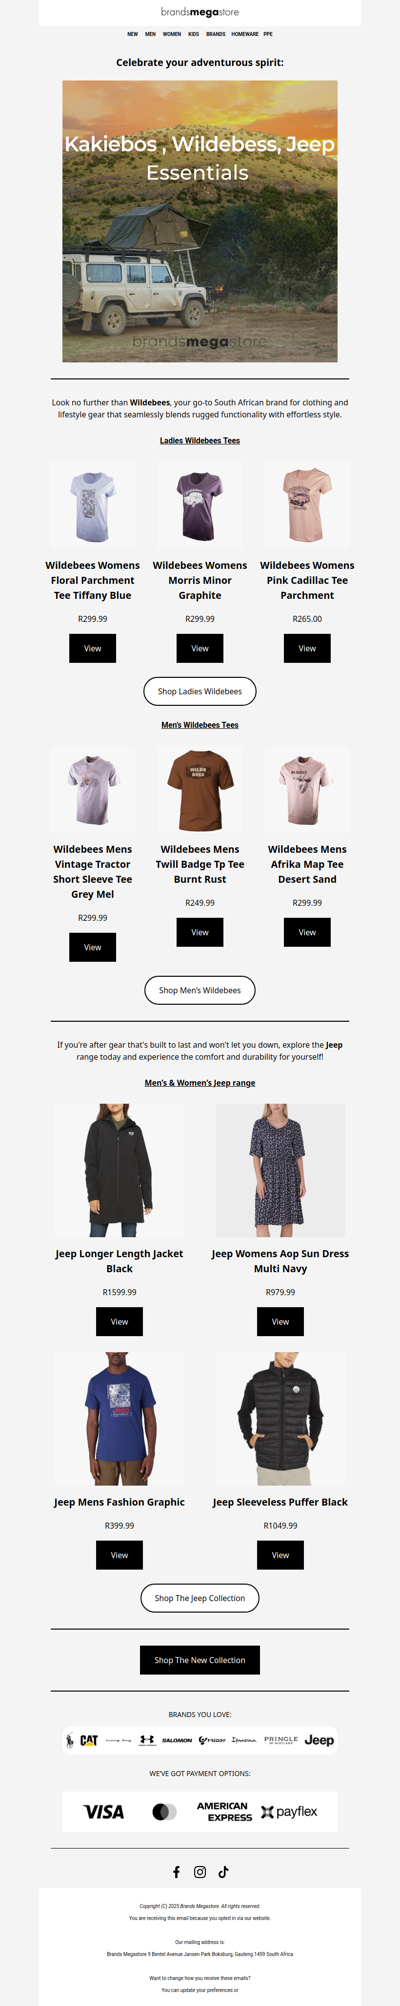Open the WOMEN menu item
Viewport: 400px width, 2006px height.
click(172, 34)
